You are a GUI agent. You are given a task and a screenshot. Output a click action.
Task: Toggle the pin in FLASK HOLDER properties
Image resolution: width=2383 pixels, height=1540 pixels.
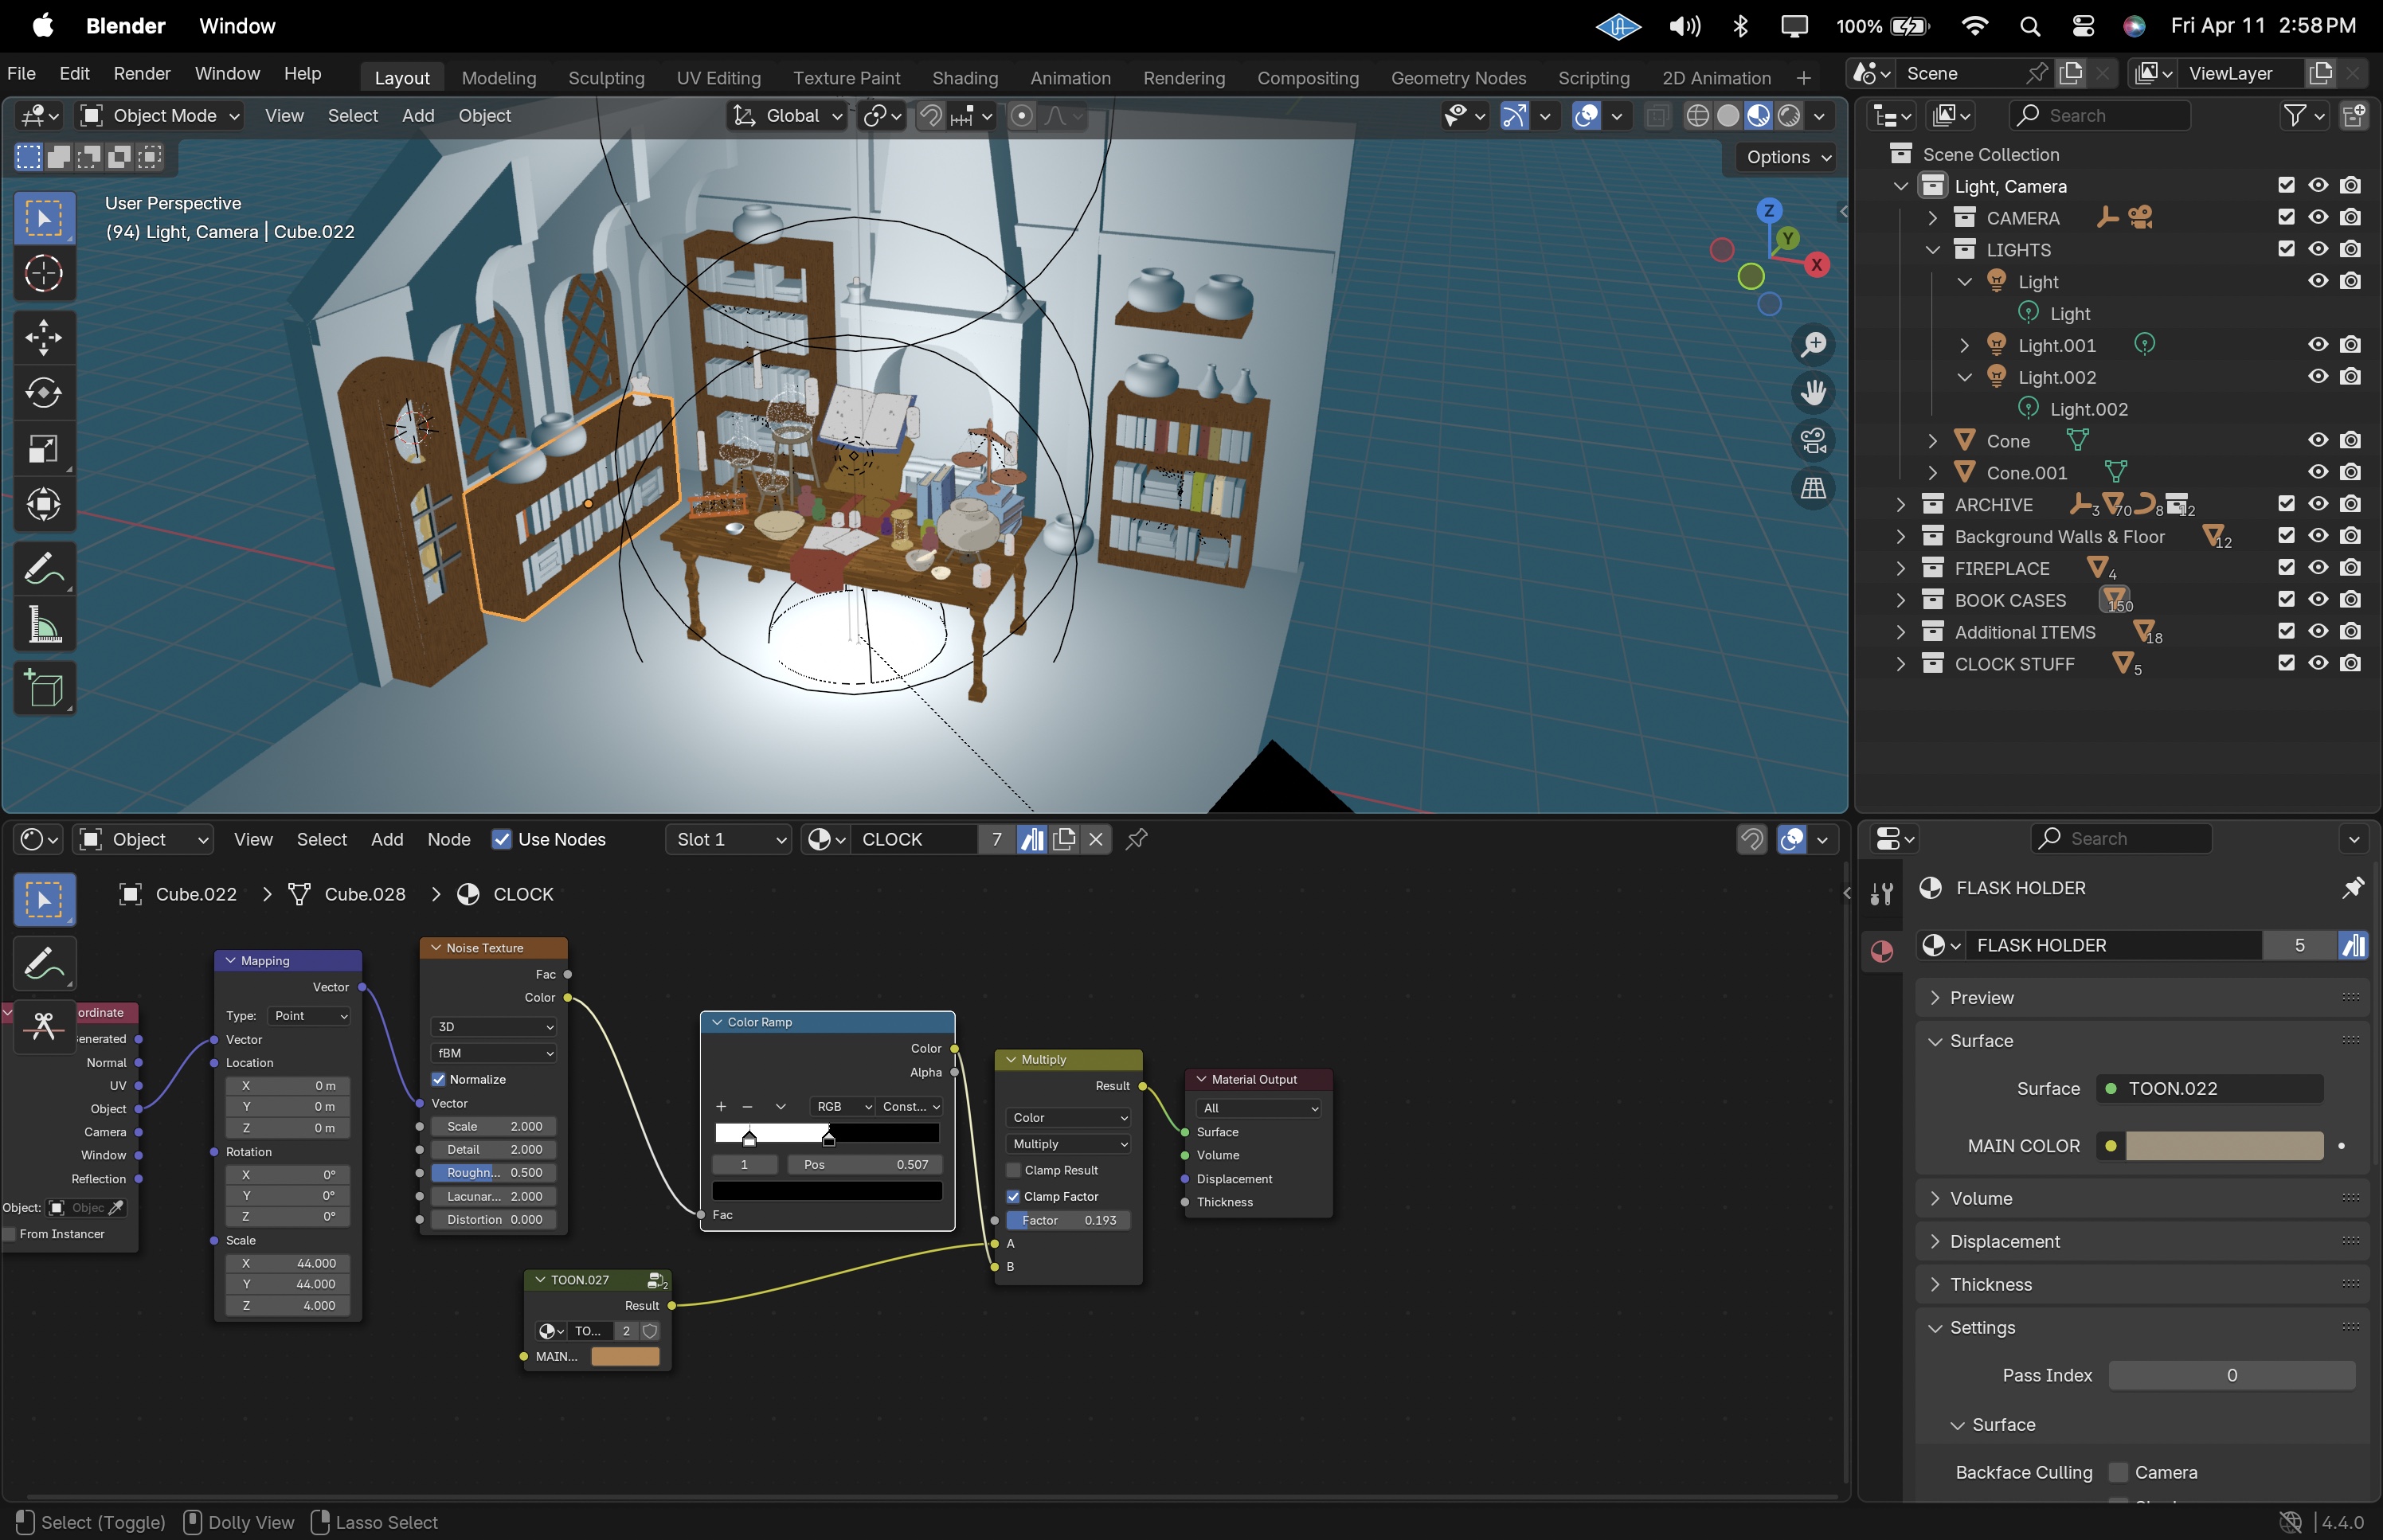[x=2352, y=888]
